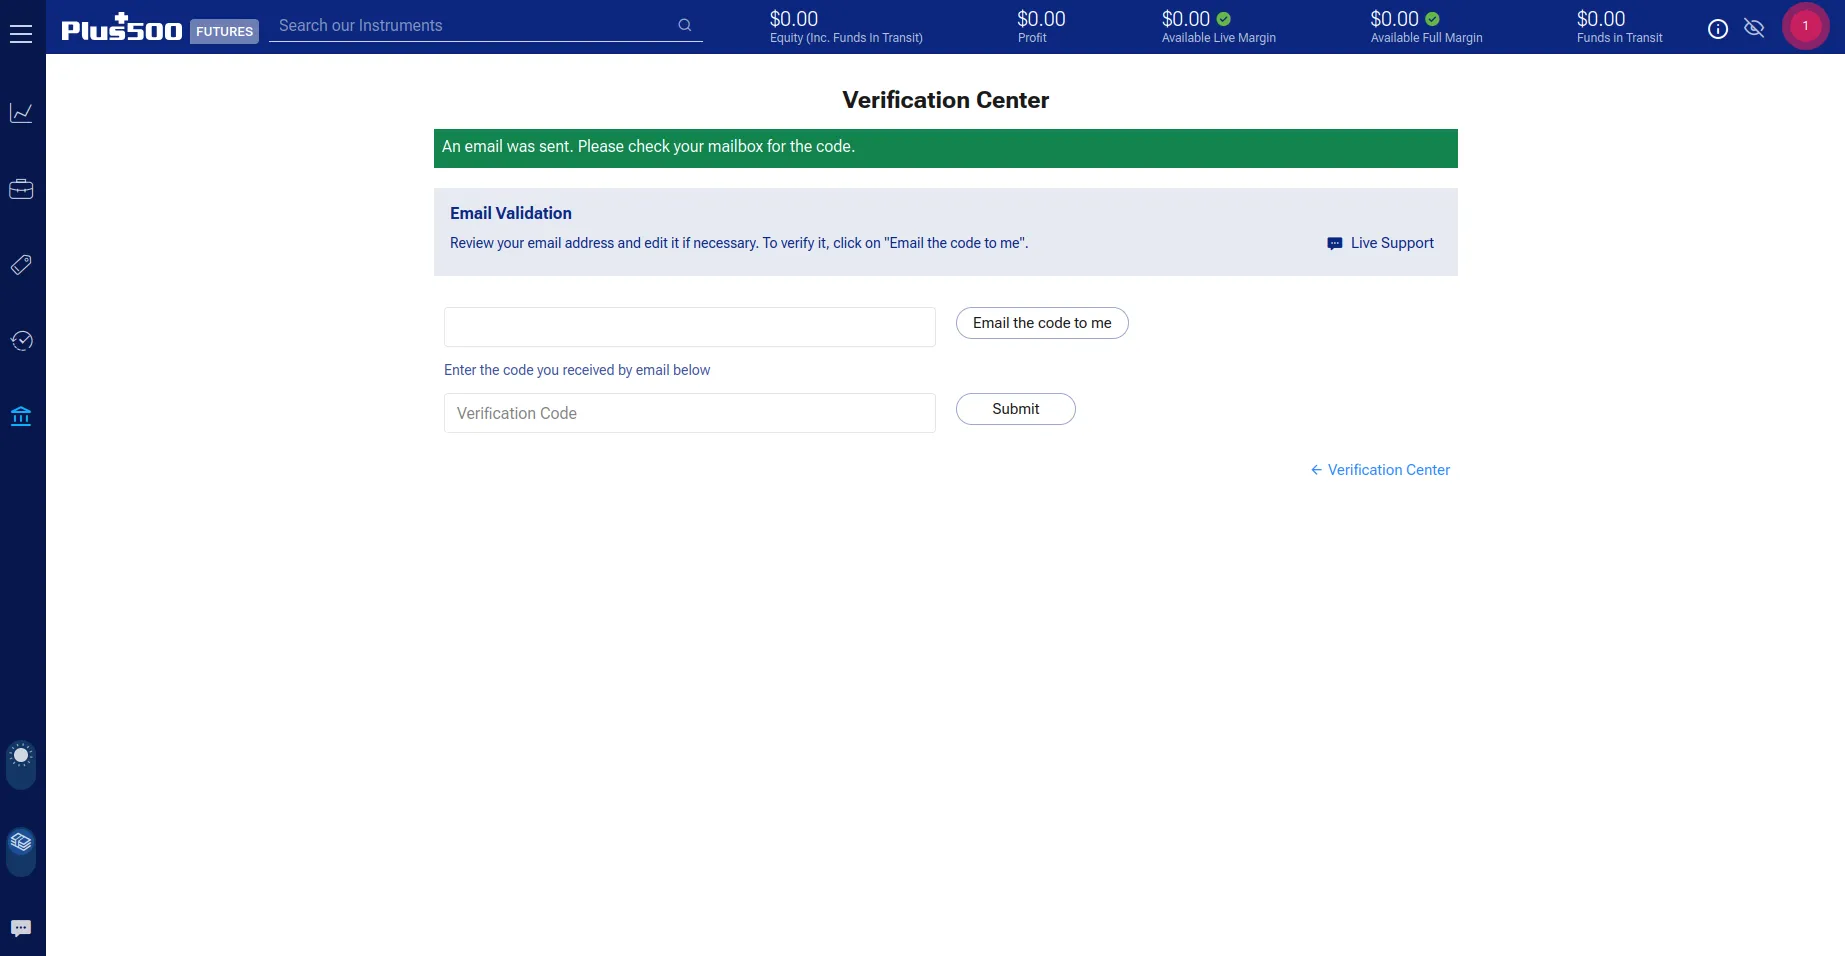1845x956 pixels.
Task: Open the hamburger main menu
Action: click(x=21, y=34)
